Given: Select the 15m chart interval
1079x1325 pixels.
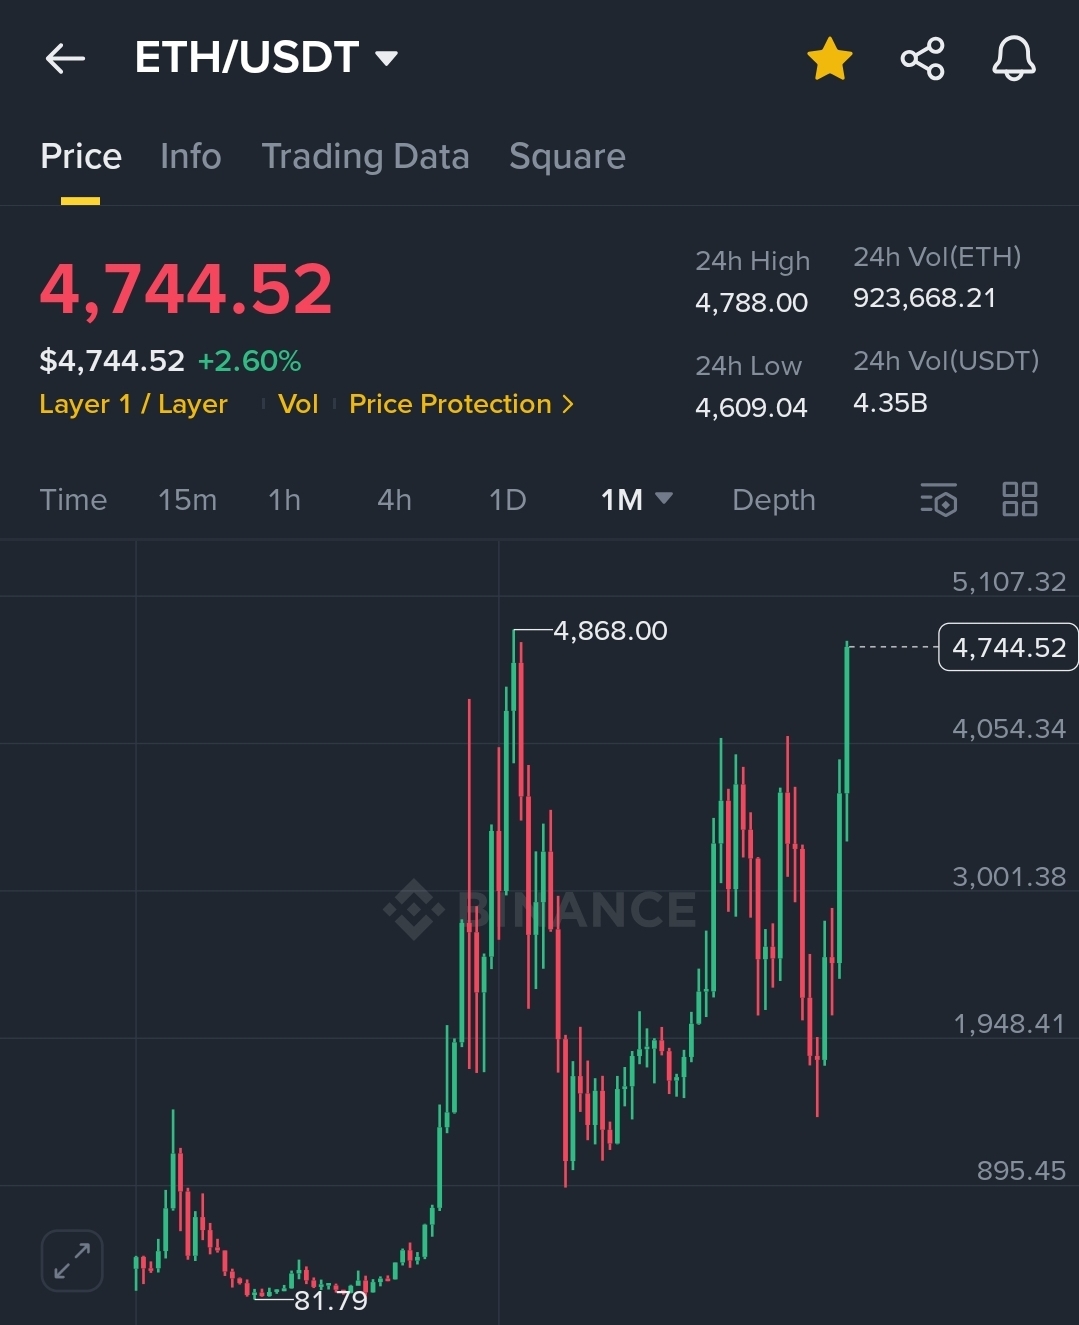Looking at the screenshot, I should pyautogui.click(x=187, y=500).
